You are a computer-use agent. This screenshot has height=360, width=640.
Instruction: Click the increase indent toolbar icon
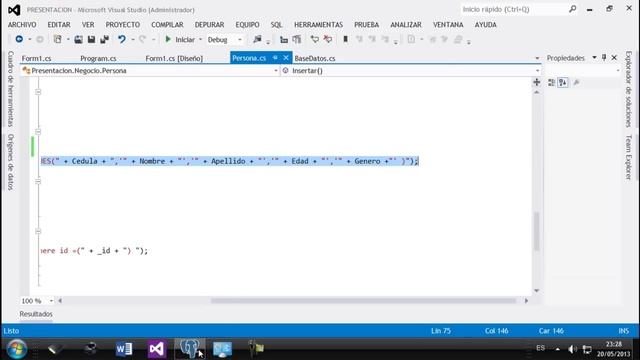(x=297, y=40)
